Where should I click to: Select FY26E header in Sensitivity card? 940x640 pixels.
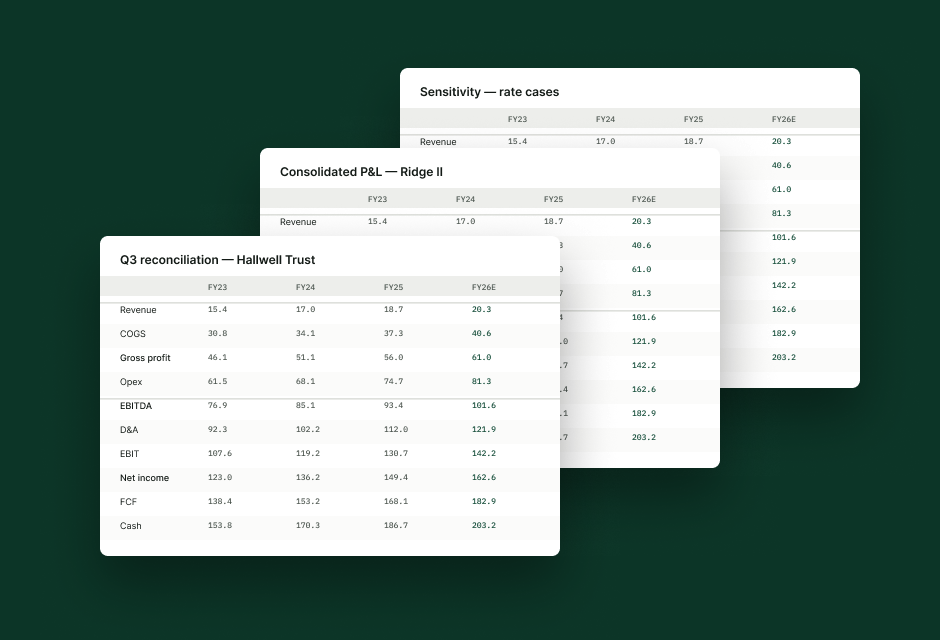pyautogui.click(x=784, y=119)
